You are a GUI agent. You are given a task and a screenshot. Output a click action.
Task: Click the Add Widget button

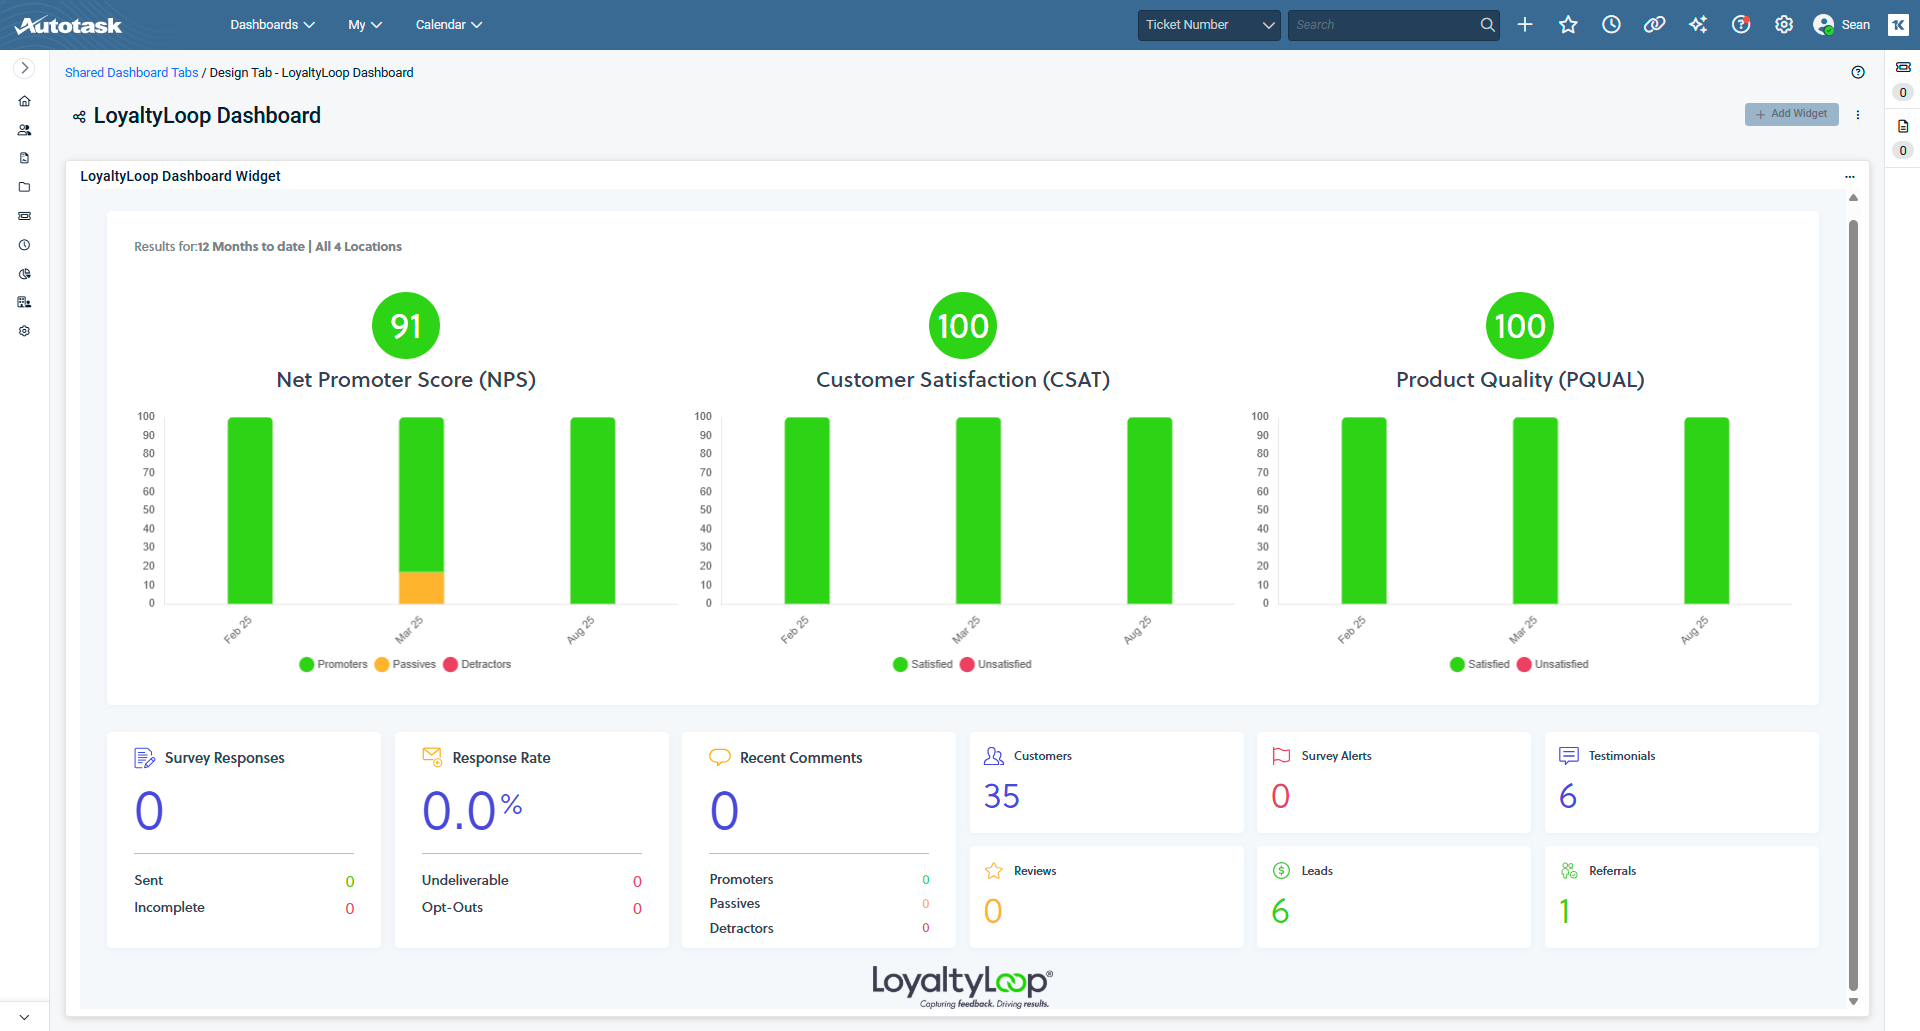1791,114
